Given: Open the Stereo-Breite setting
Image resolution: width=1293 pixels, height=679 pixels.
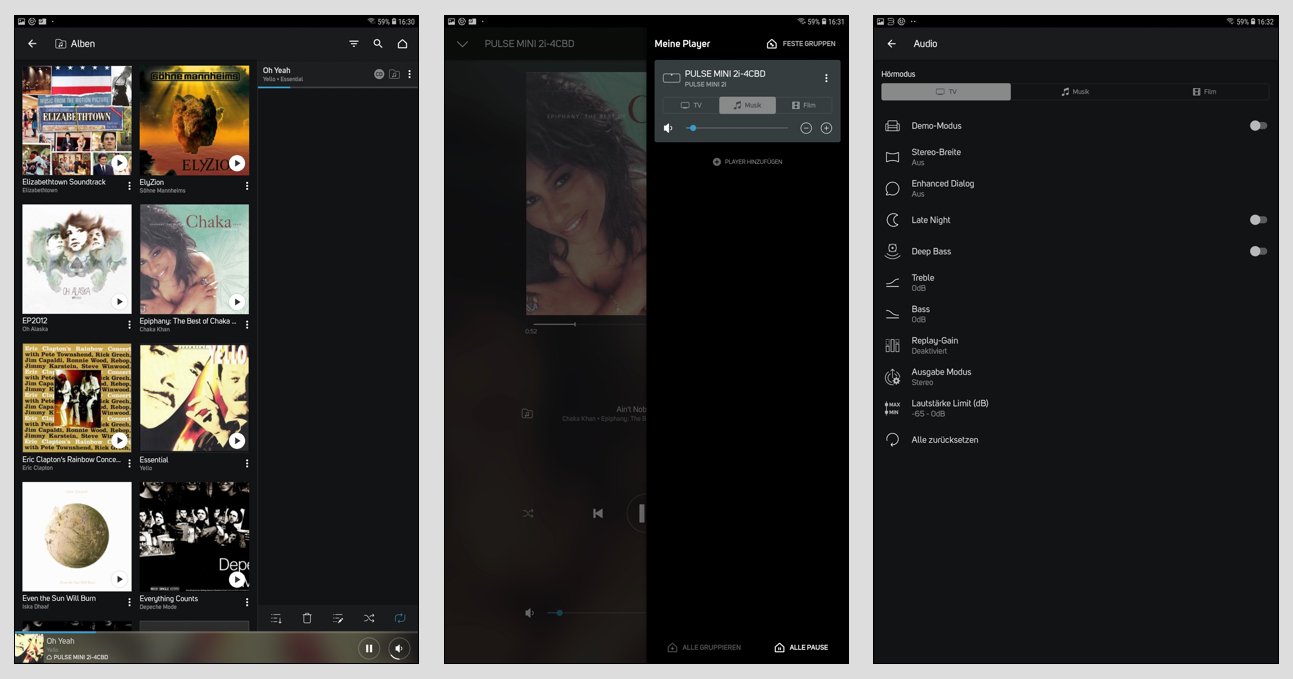Looking at the screenshot, I should point(1075,157).
